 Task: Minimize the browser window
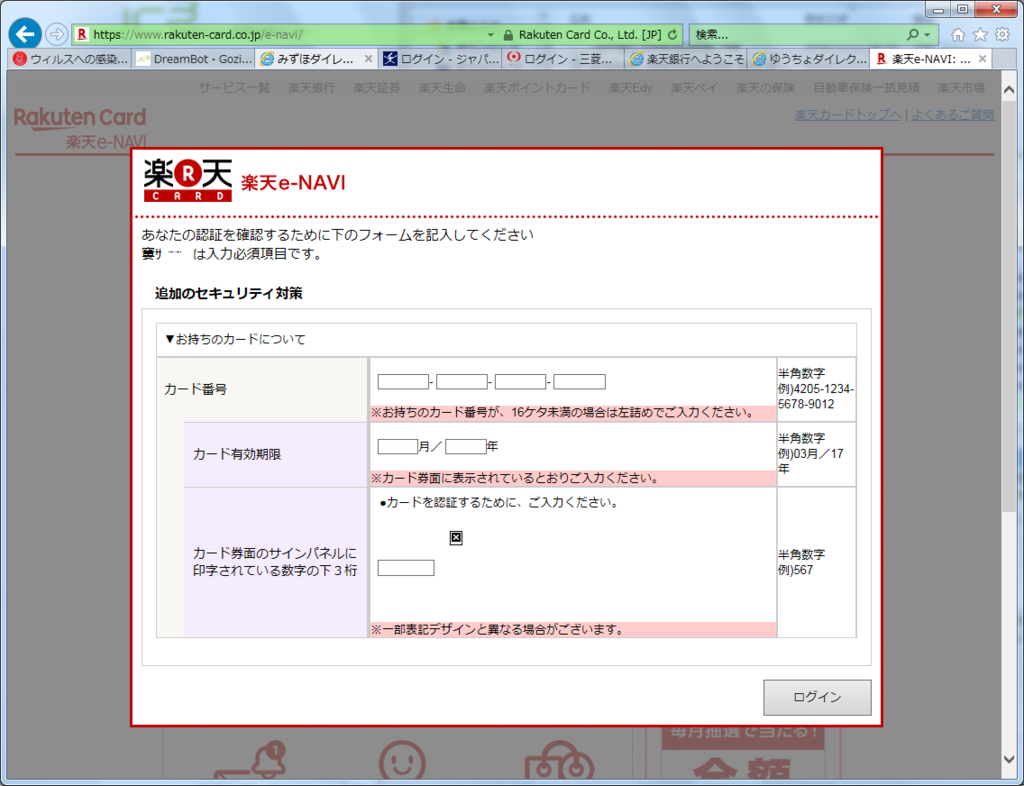(x=938, y=9)
